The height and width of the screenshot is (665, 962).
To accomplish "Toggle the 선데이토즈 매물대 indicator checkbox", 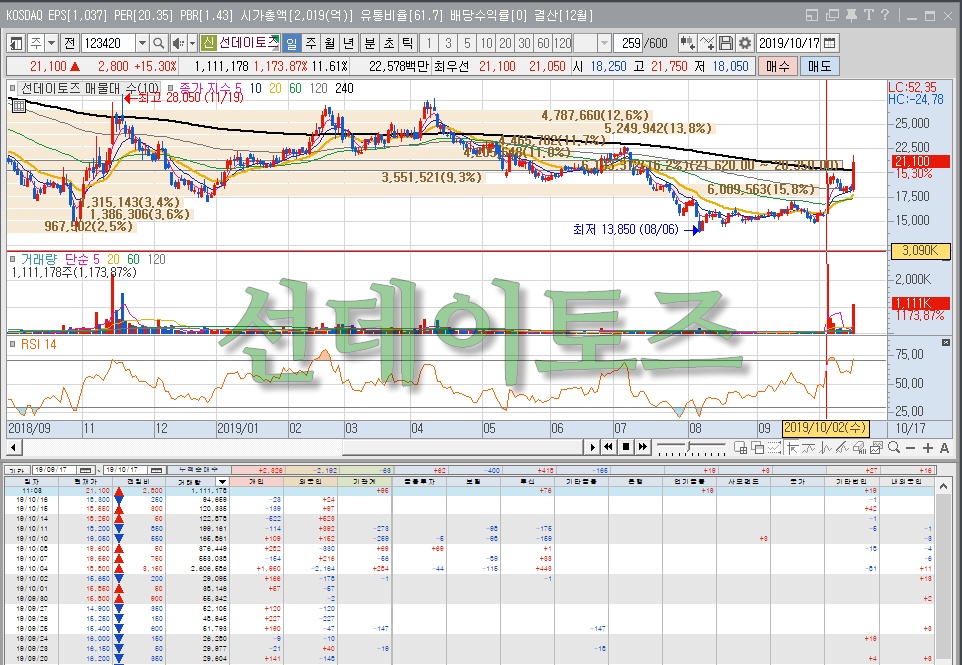I will (x=13, y=88).
